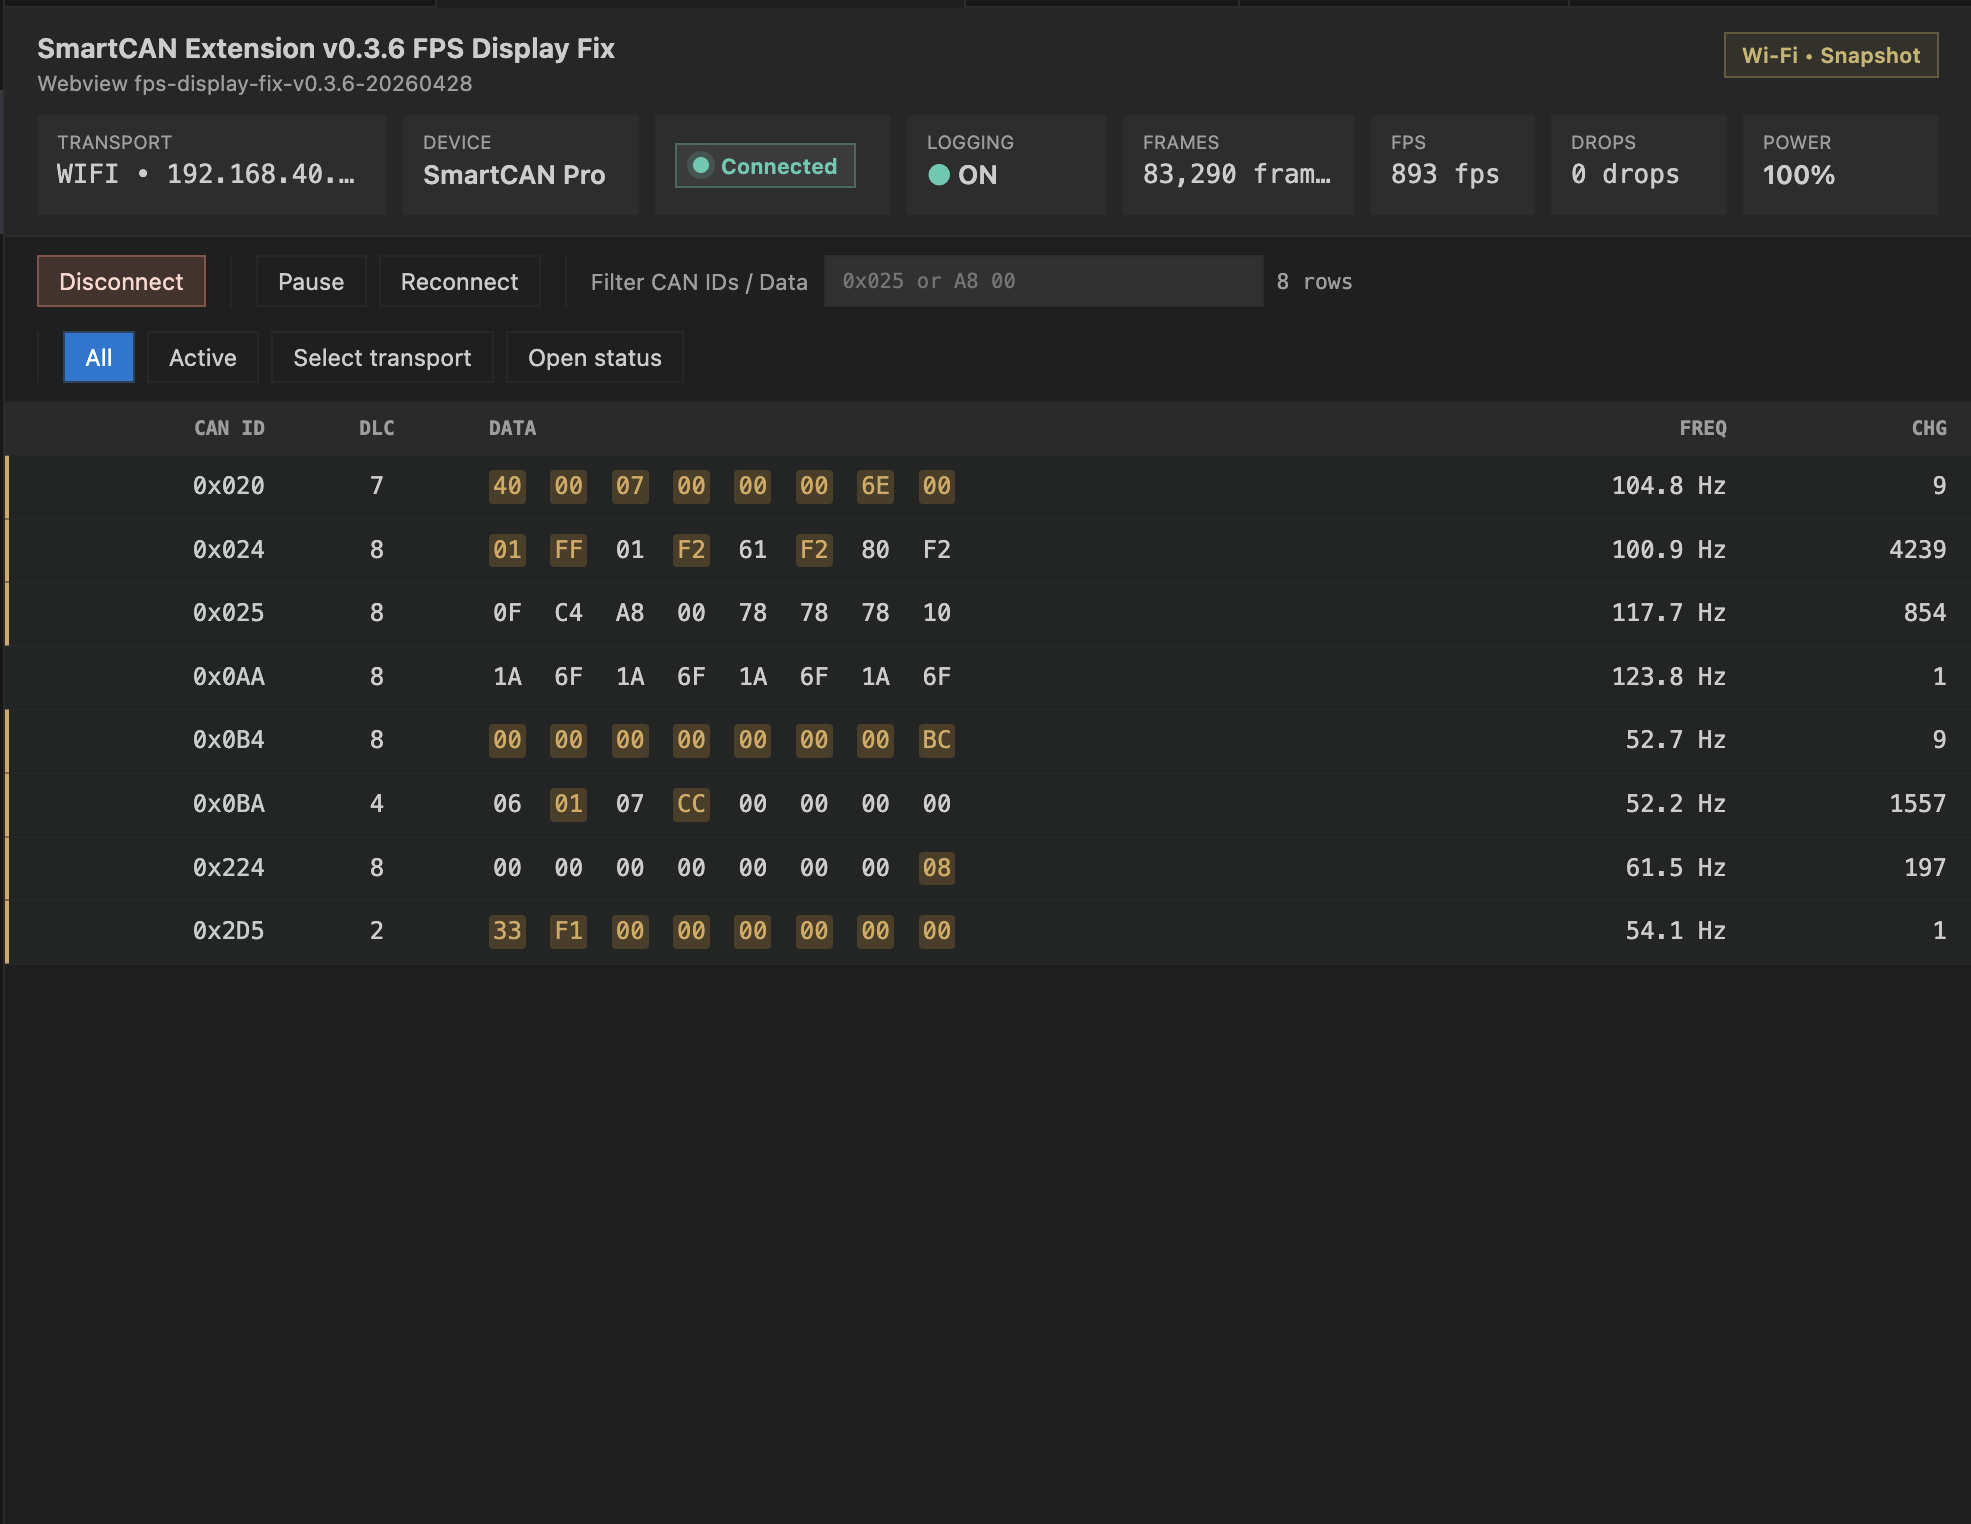Click the Disconnect button
The width and height of the screenshot is (1971, 1524).
(121, 281)
